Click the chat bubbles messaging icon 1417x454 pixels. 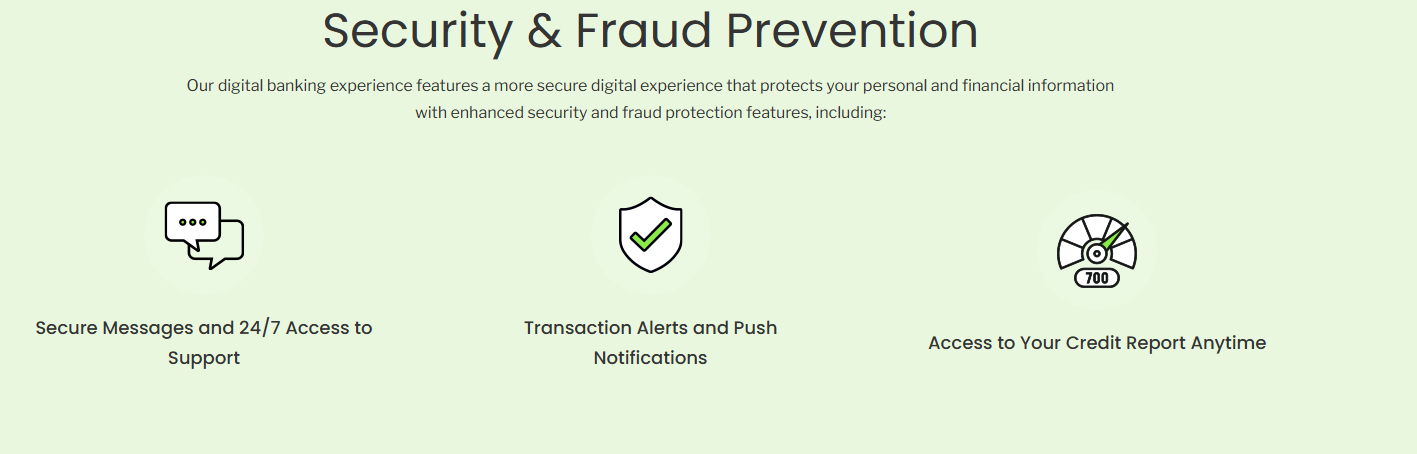pyautogui.click(x=204, y=235)
